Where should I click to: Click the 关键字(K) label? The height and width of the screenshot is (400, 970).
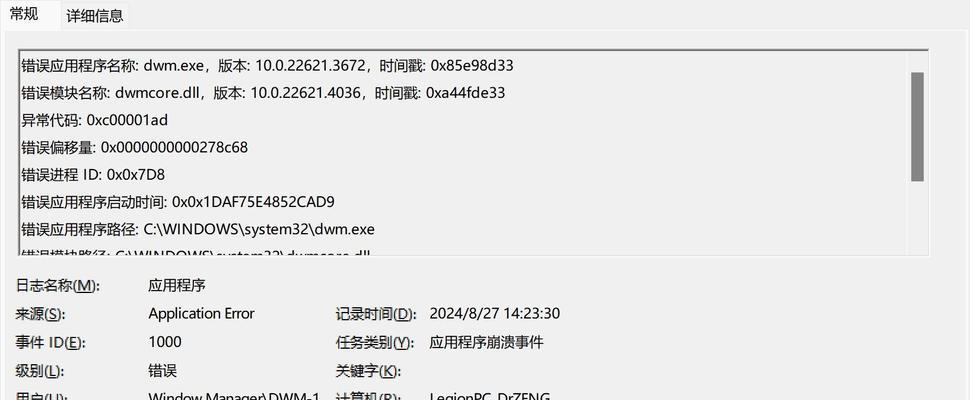(368, 371)
